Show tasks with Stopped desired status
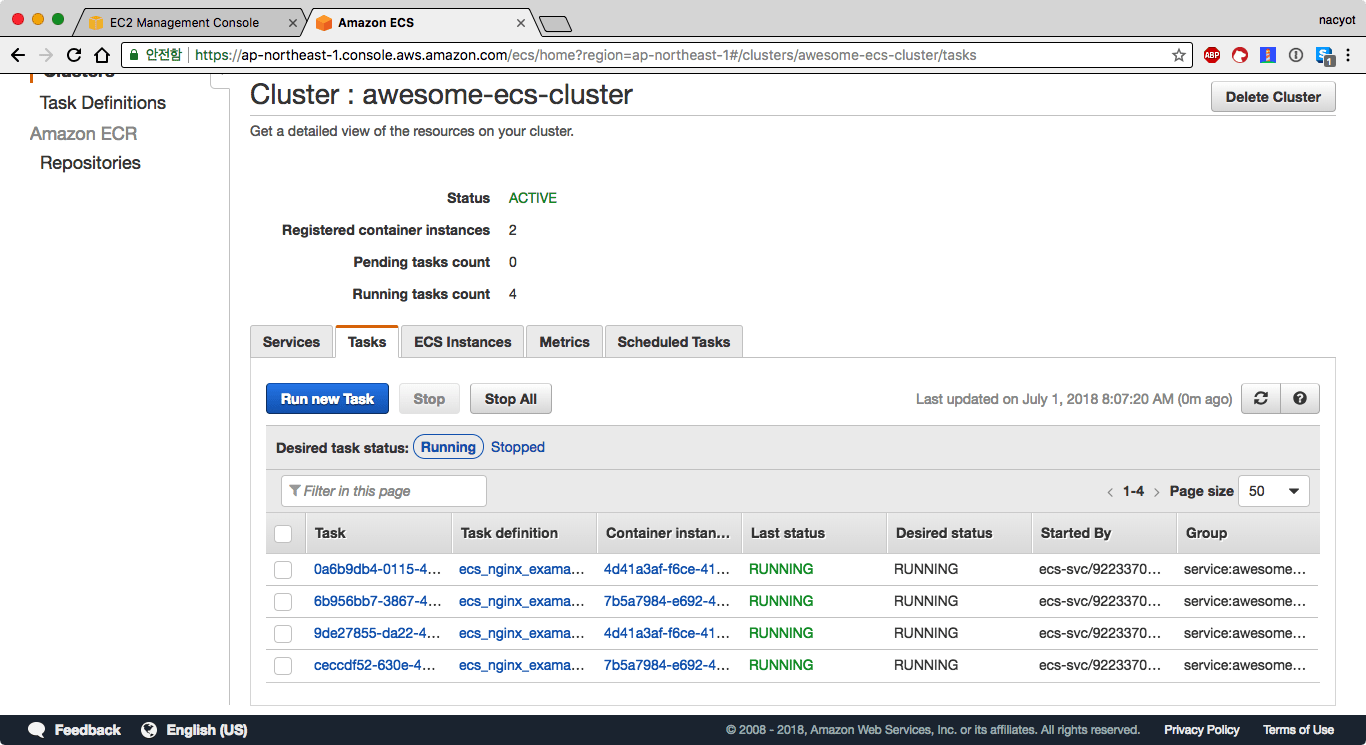Viewport: 1366px width, 745px height. click(517, 447)
